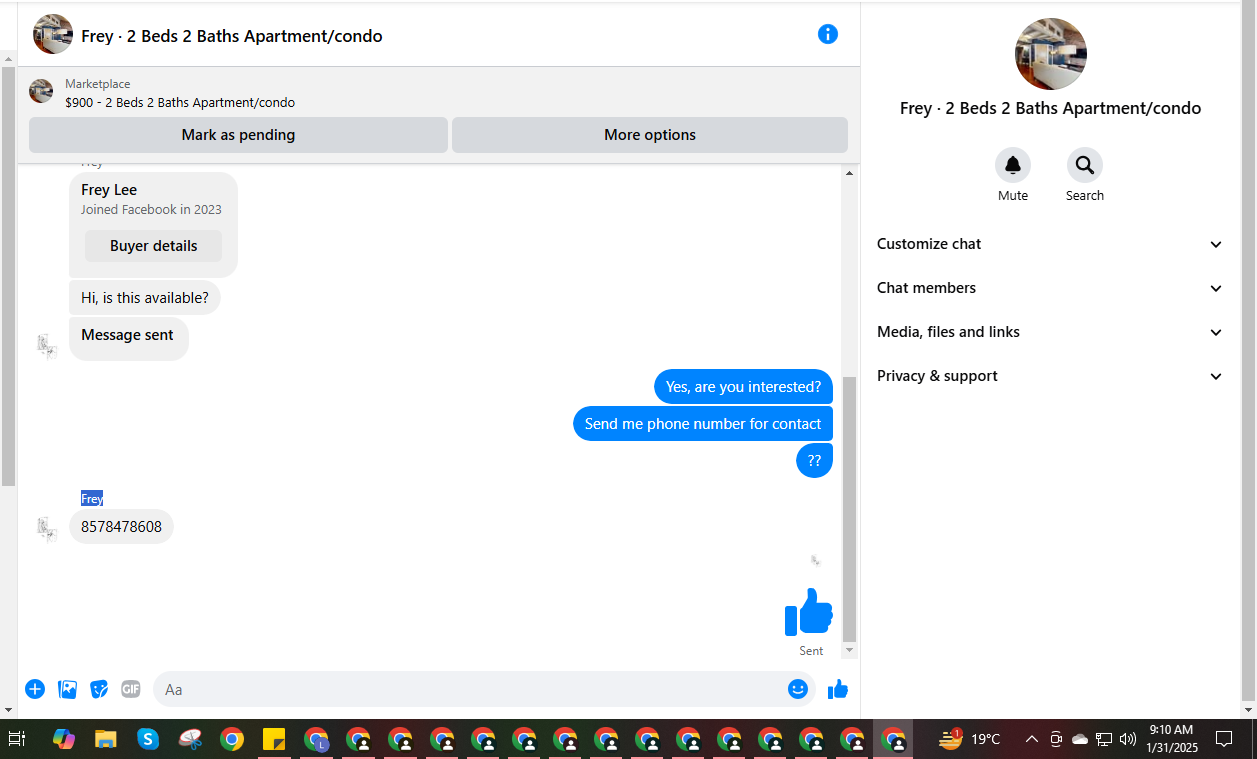Click the chat title Frey · 2 Beds 2 Baths

[232, 36]
